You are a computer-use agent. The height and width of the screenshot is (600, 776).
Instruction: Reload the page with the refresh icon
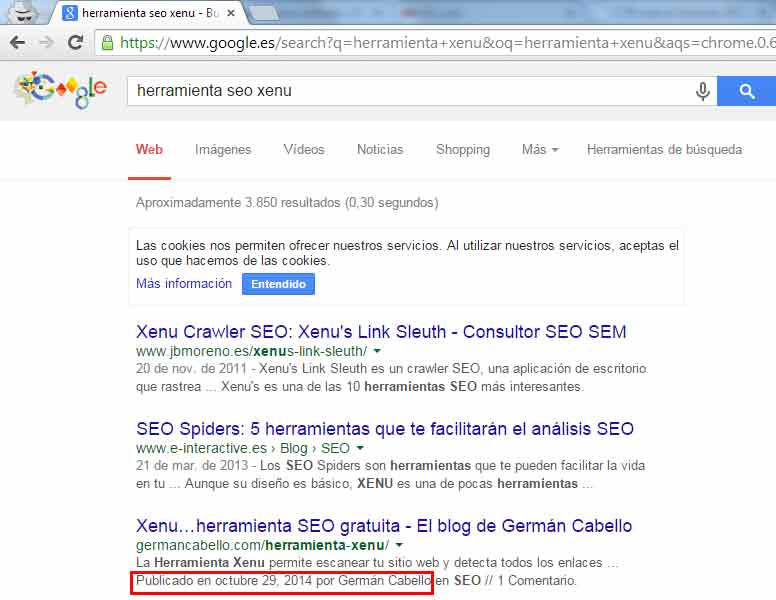75,43
